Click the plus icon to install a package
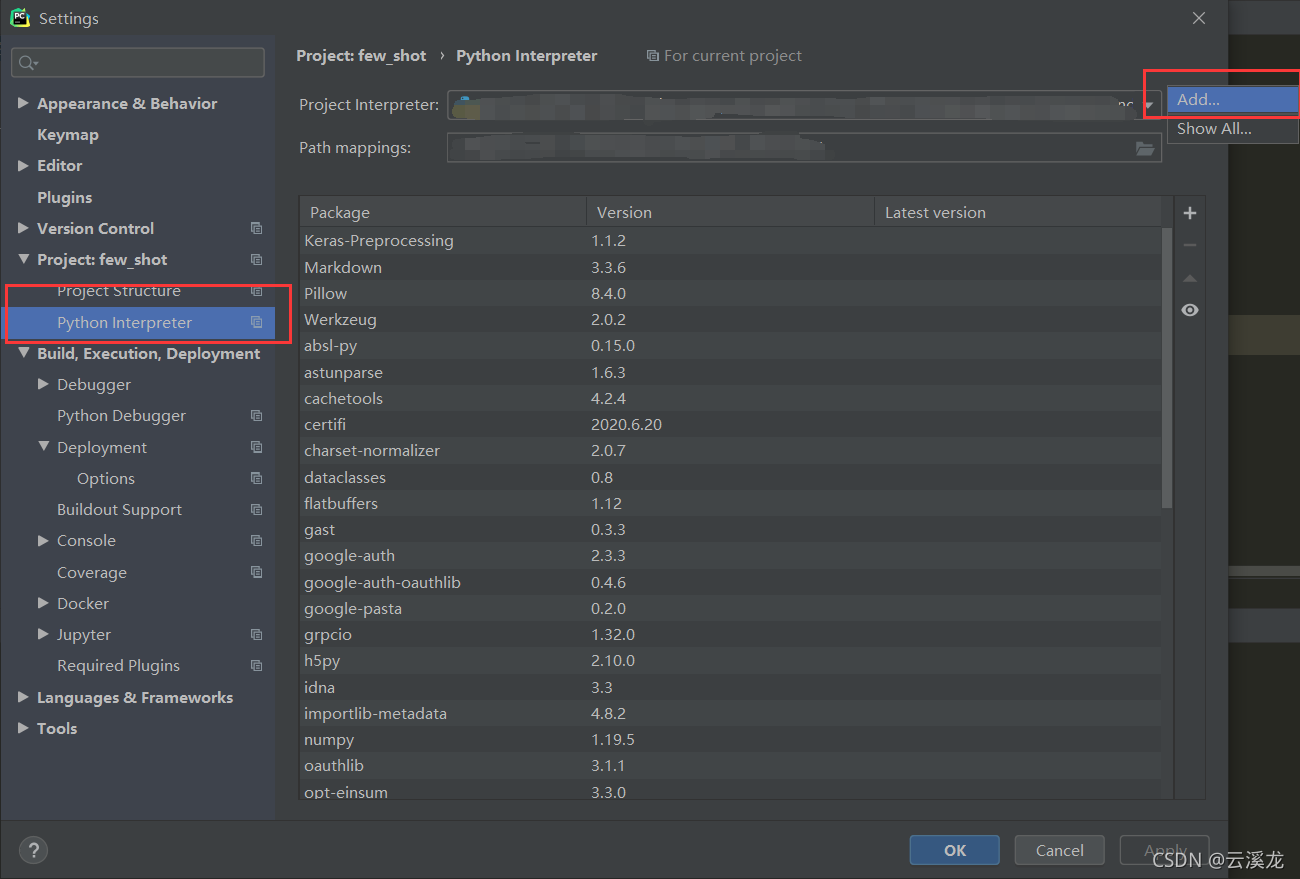Viewport: 1300px width, 879px height. click(x=1189, y=213)
